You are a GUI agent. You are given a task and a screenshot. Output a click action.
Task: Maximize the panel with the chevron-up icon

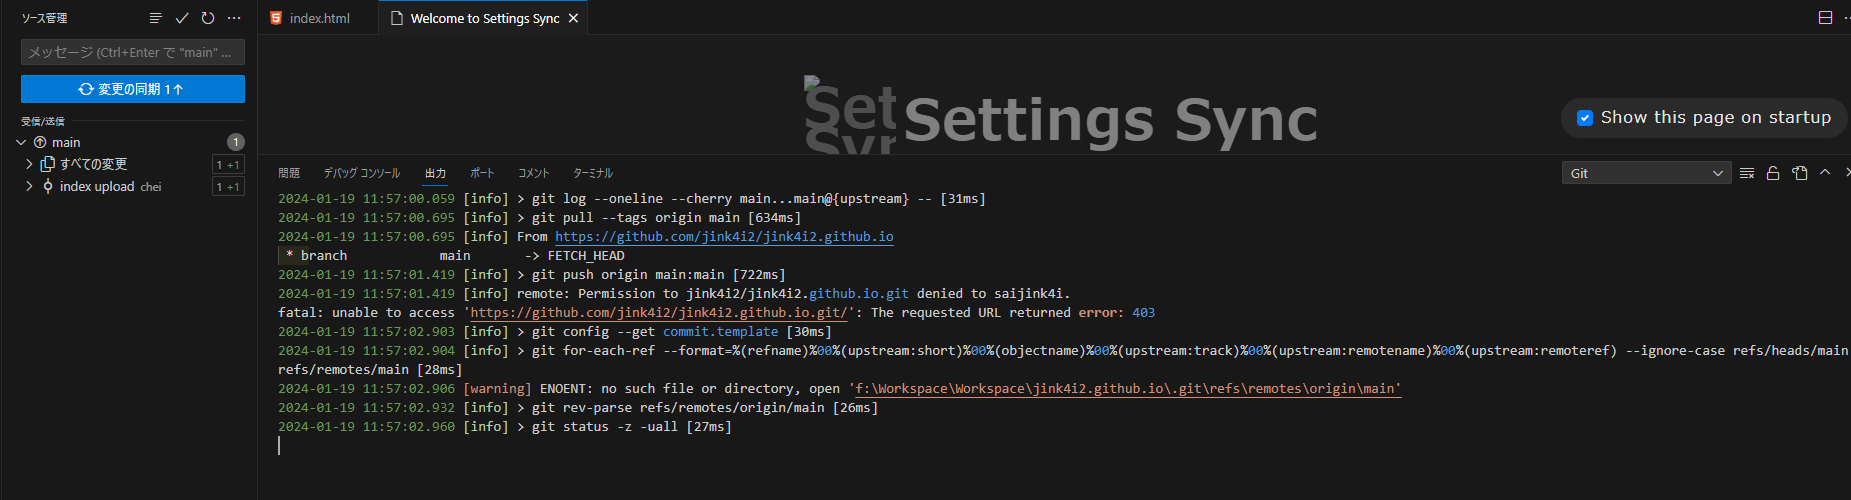click(1825, 173)
